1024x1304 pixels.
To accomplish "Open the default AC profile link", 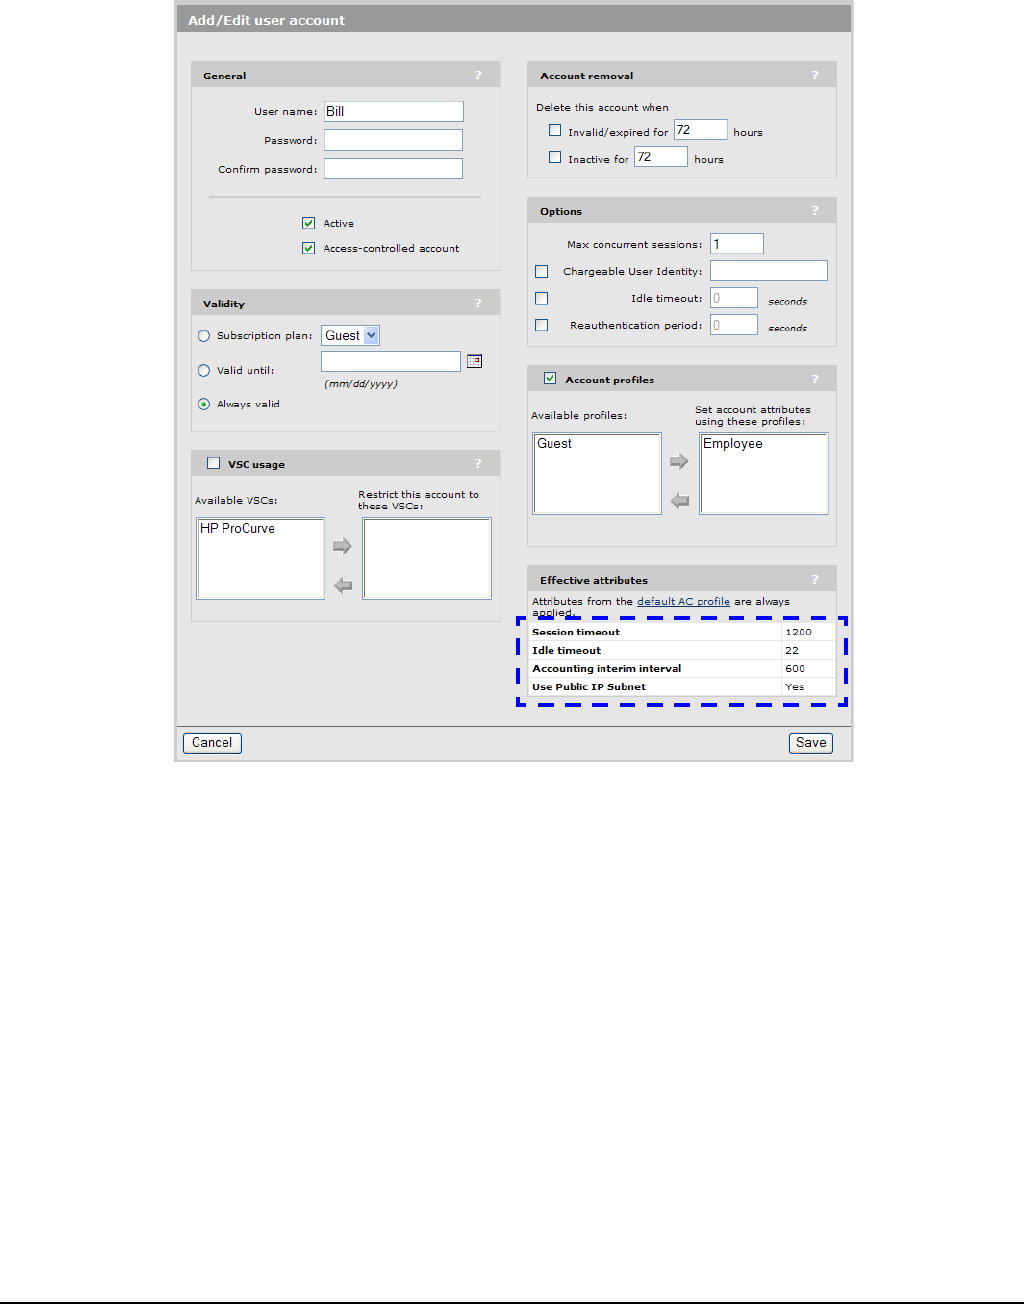I will (683, 601).
